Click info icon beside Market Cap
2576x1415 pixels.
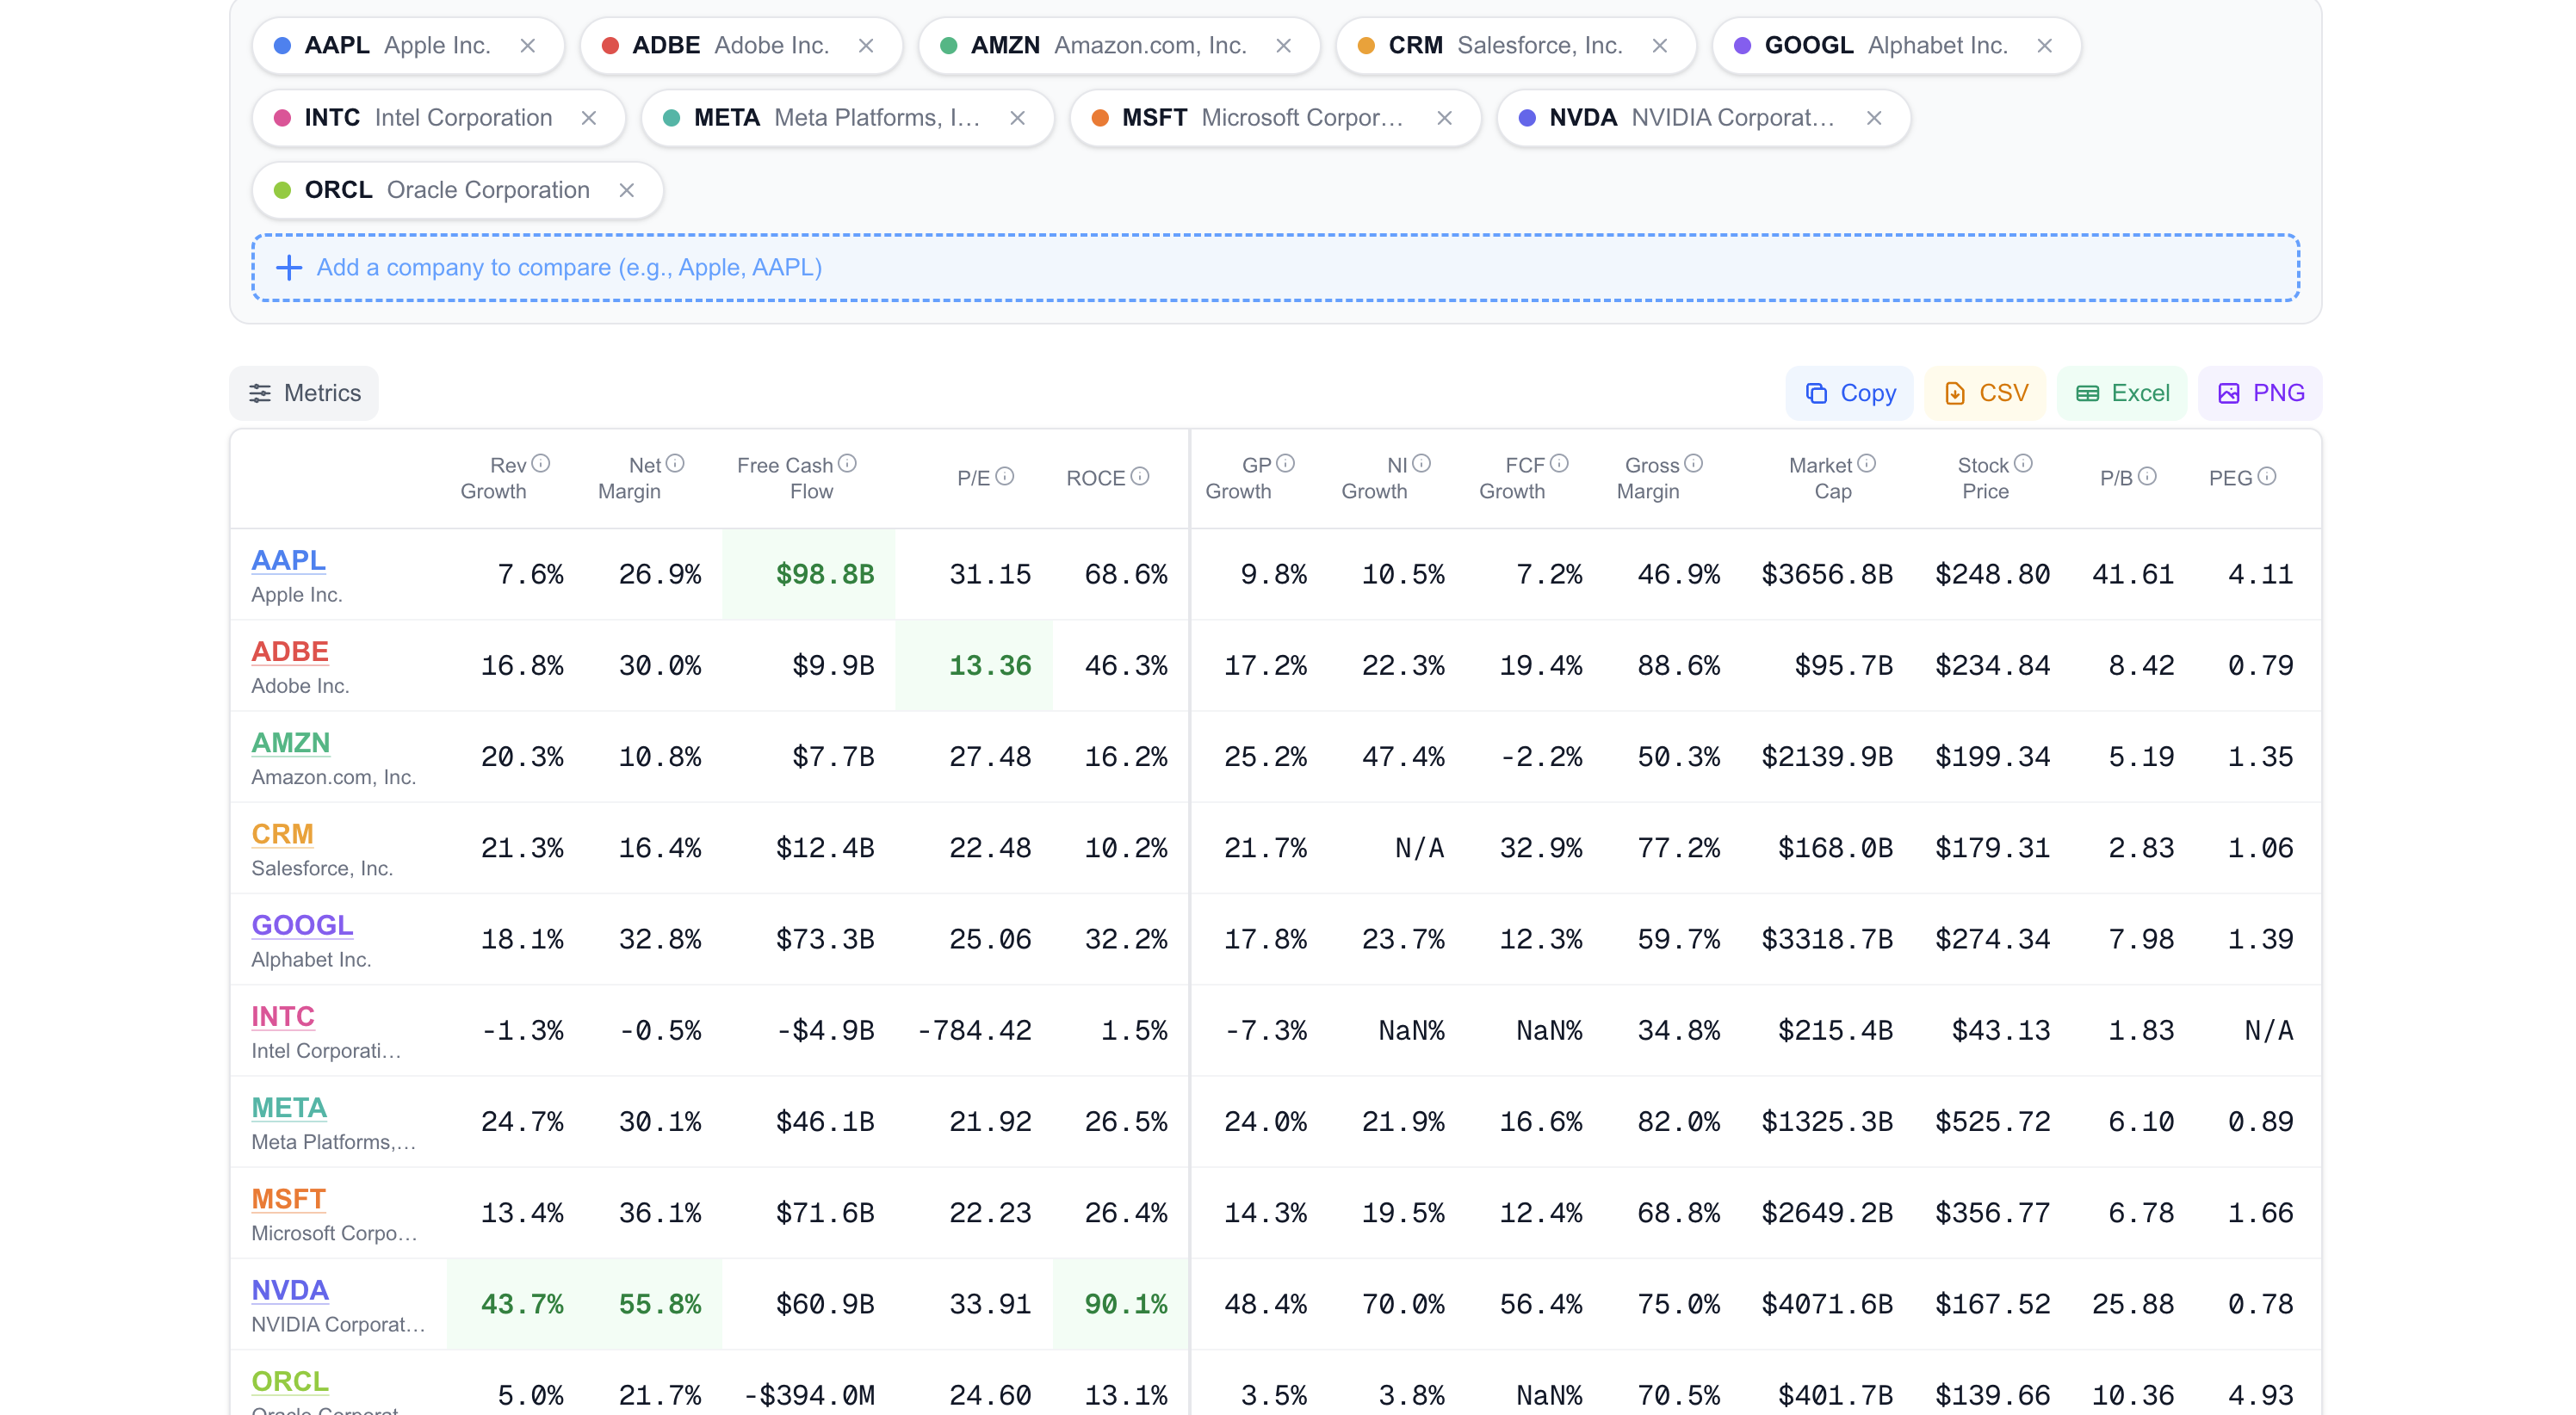pyautogui.click(x=1866, y=464)
